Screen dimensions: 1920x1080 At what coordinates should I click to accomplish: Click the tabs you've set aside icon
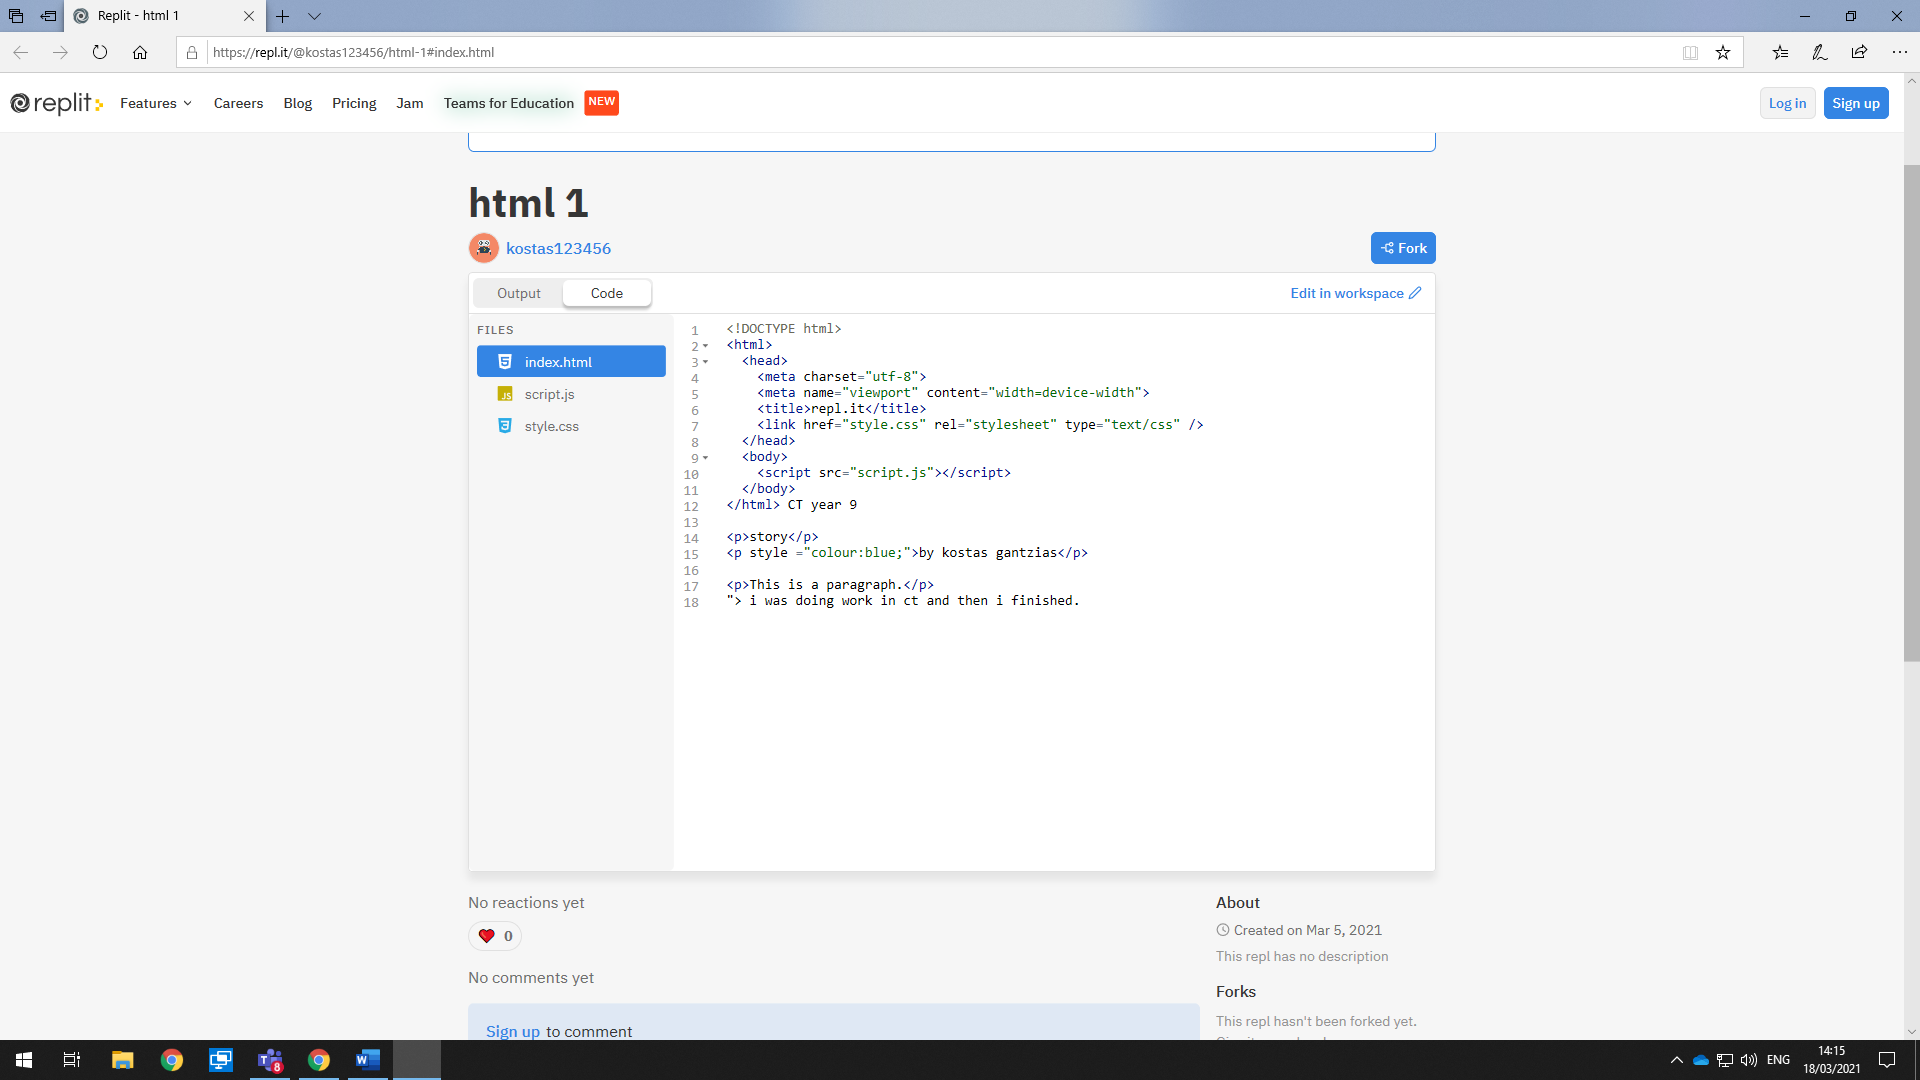pos(16,16)
